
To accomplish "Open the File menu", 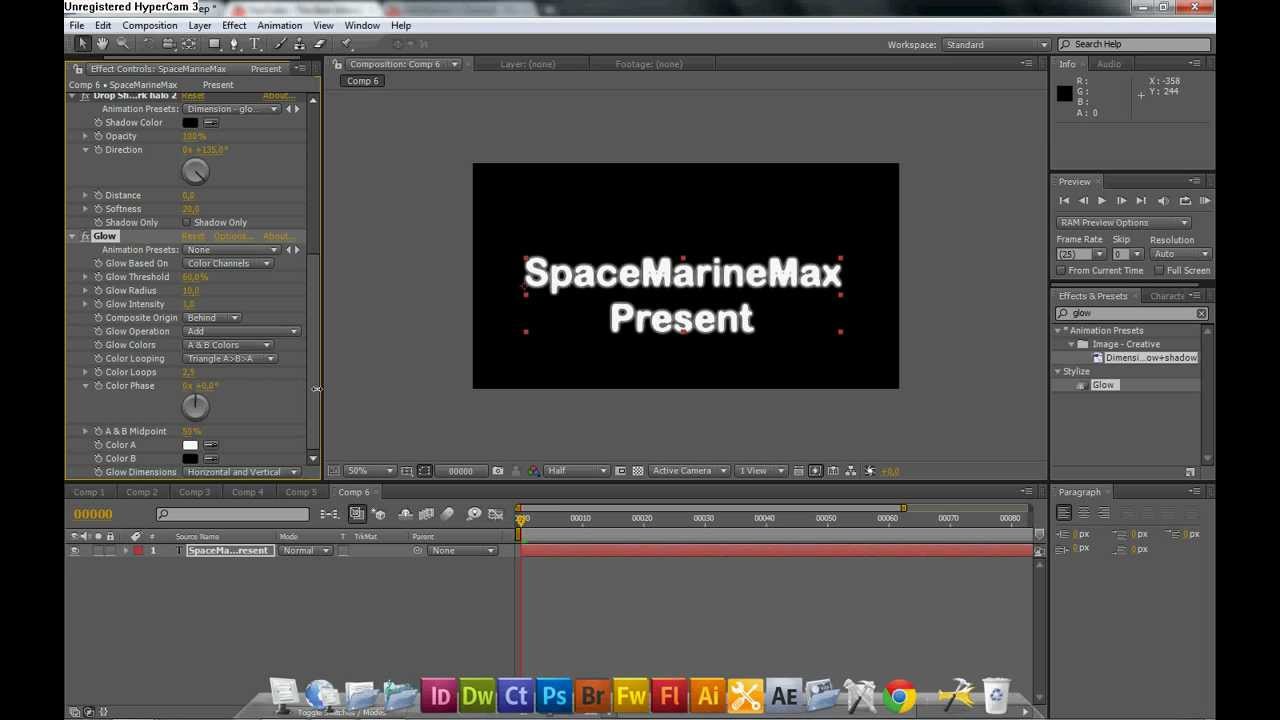I will click(75, 25).
